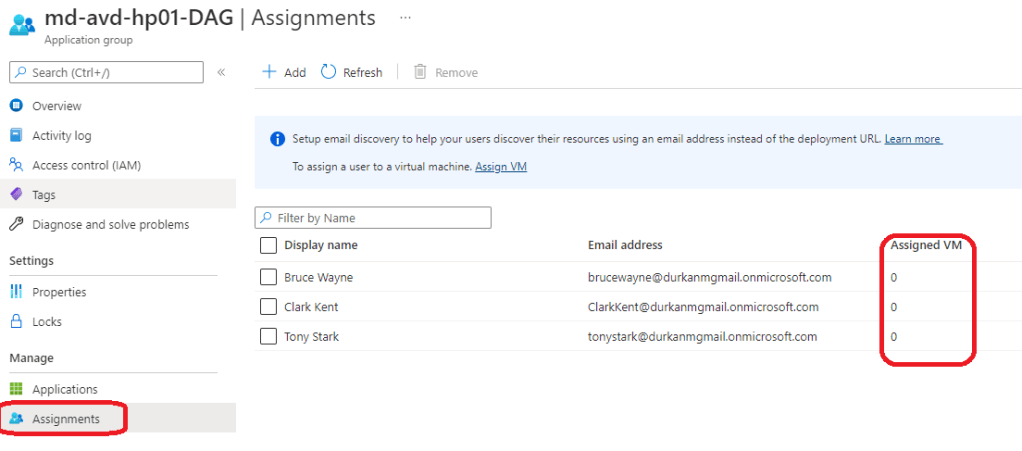
Task: Follow the Learn more link
Action: coord(912,139)
